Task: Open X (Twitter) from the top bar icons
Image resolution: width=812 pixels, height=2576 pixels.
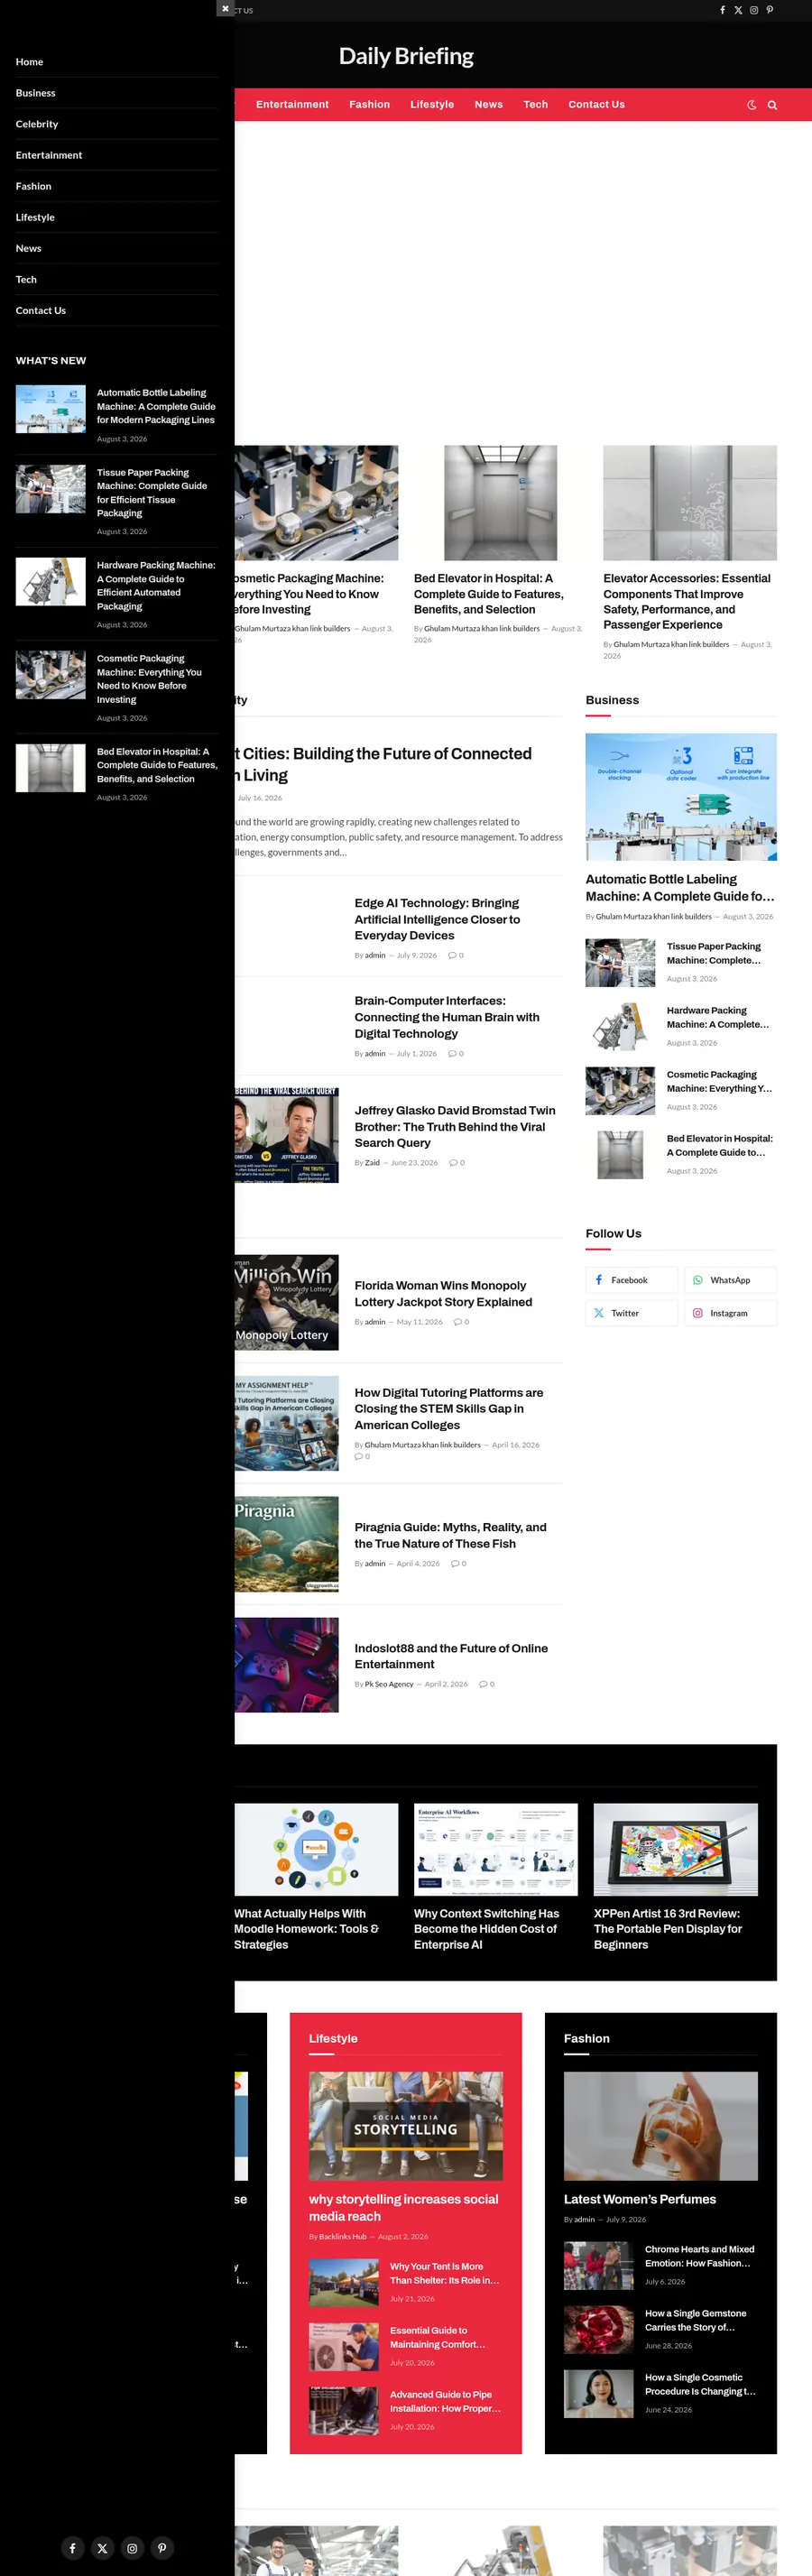Action: [x=738, y=10]
